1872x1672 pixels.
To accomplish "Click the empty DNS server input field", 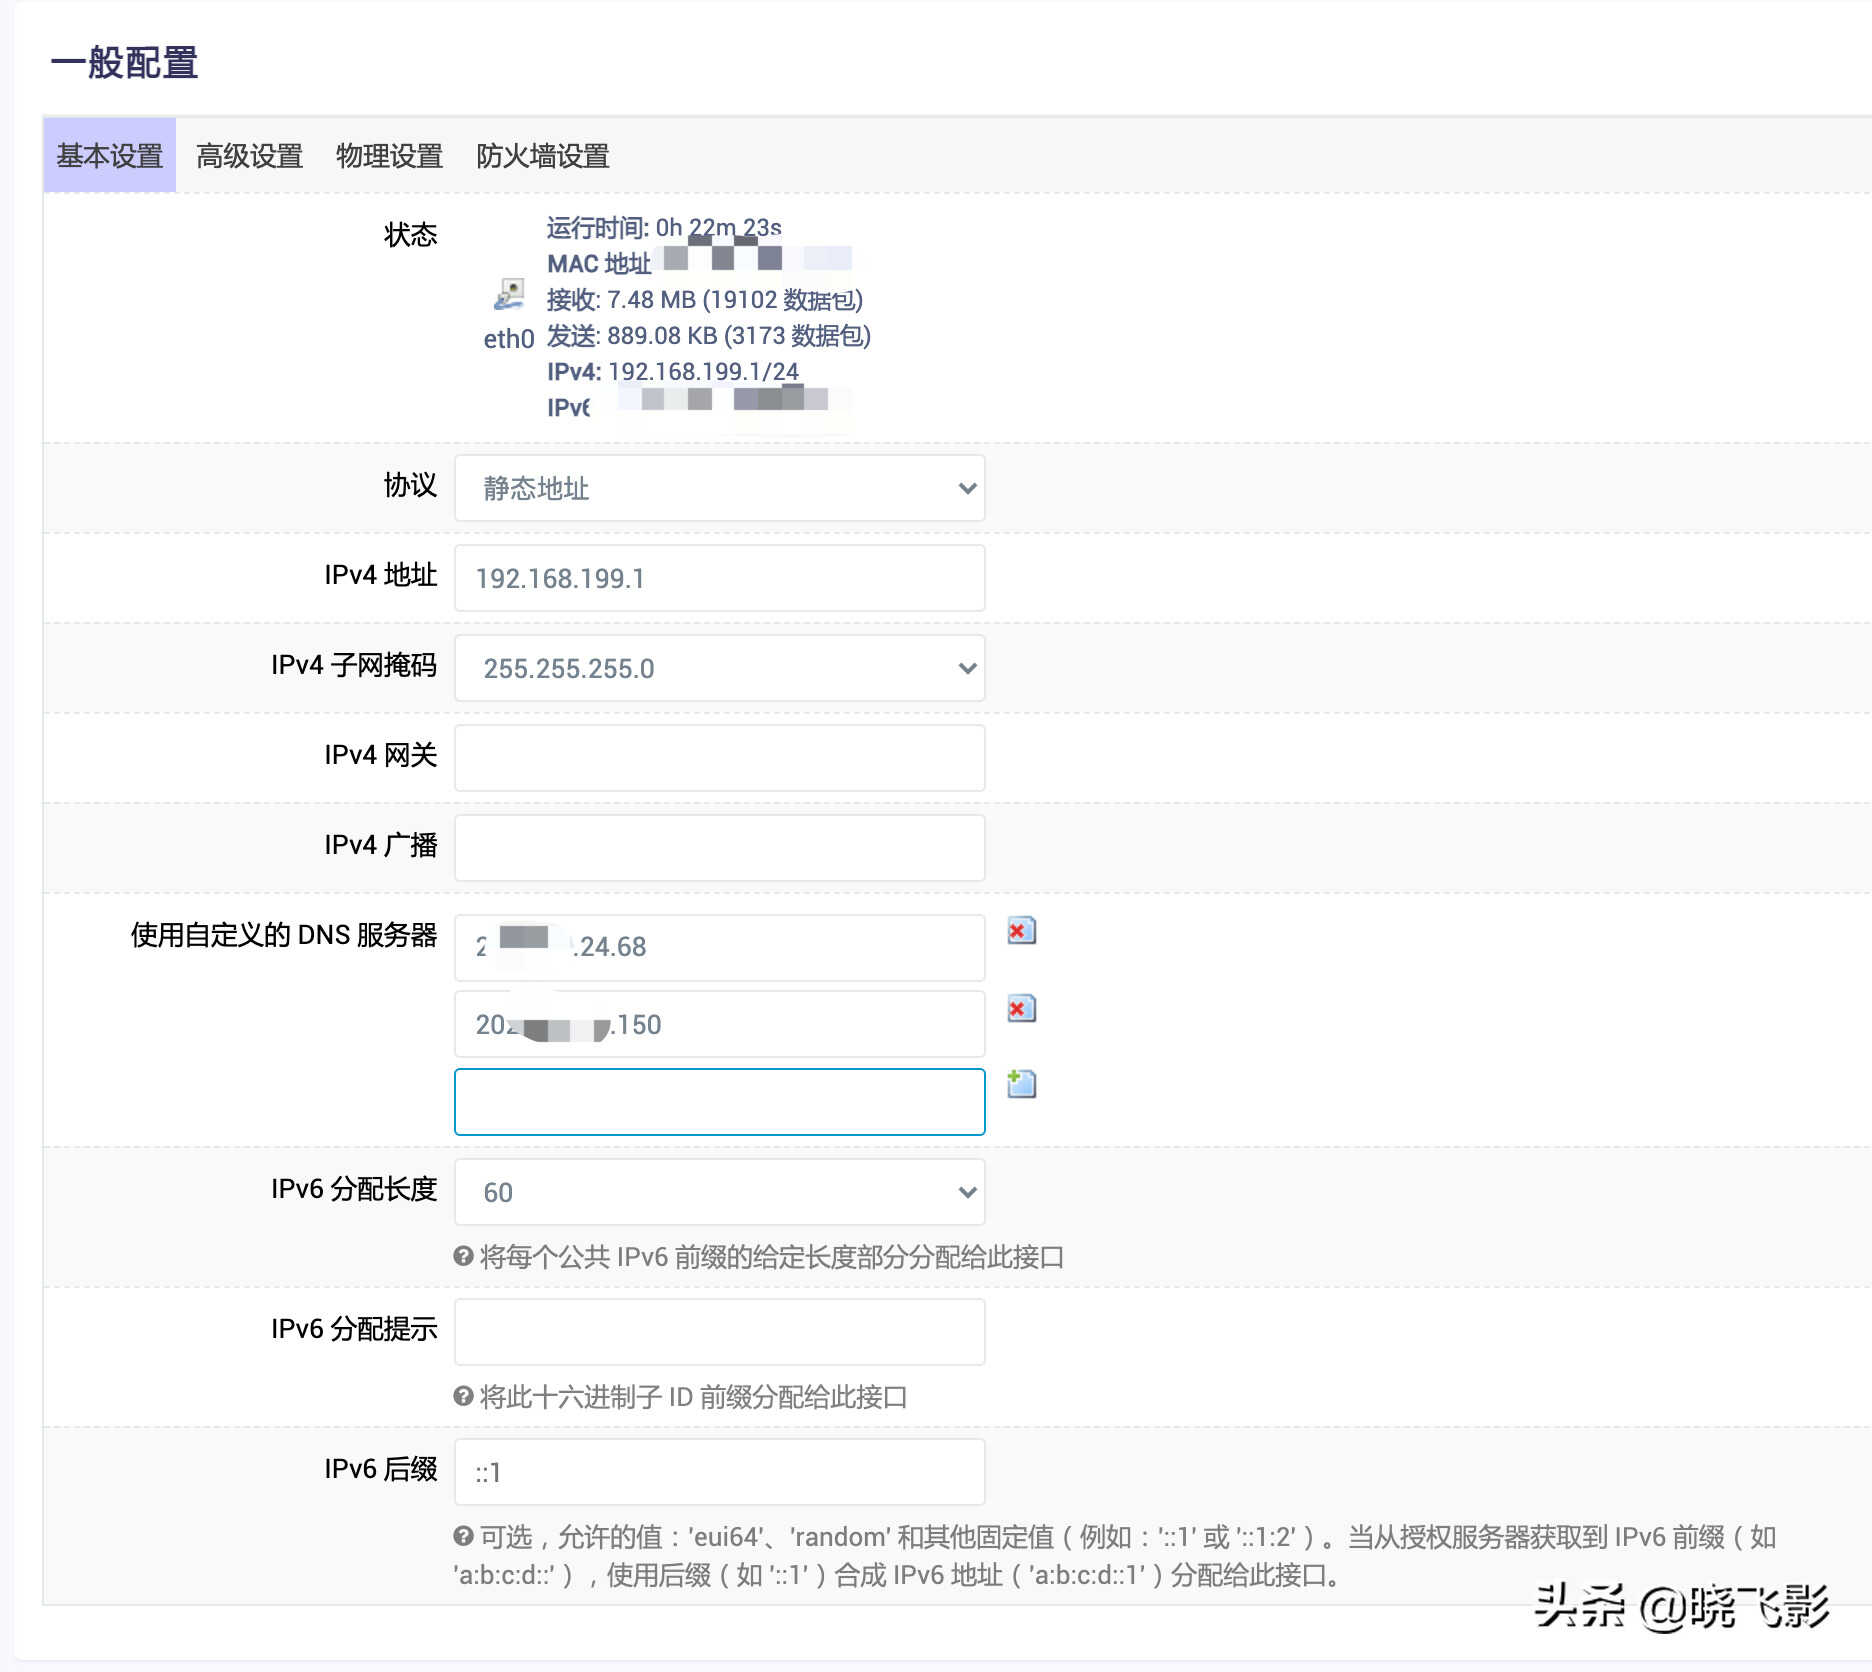I will pos(720,1102).
